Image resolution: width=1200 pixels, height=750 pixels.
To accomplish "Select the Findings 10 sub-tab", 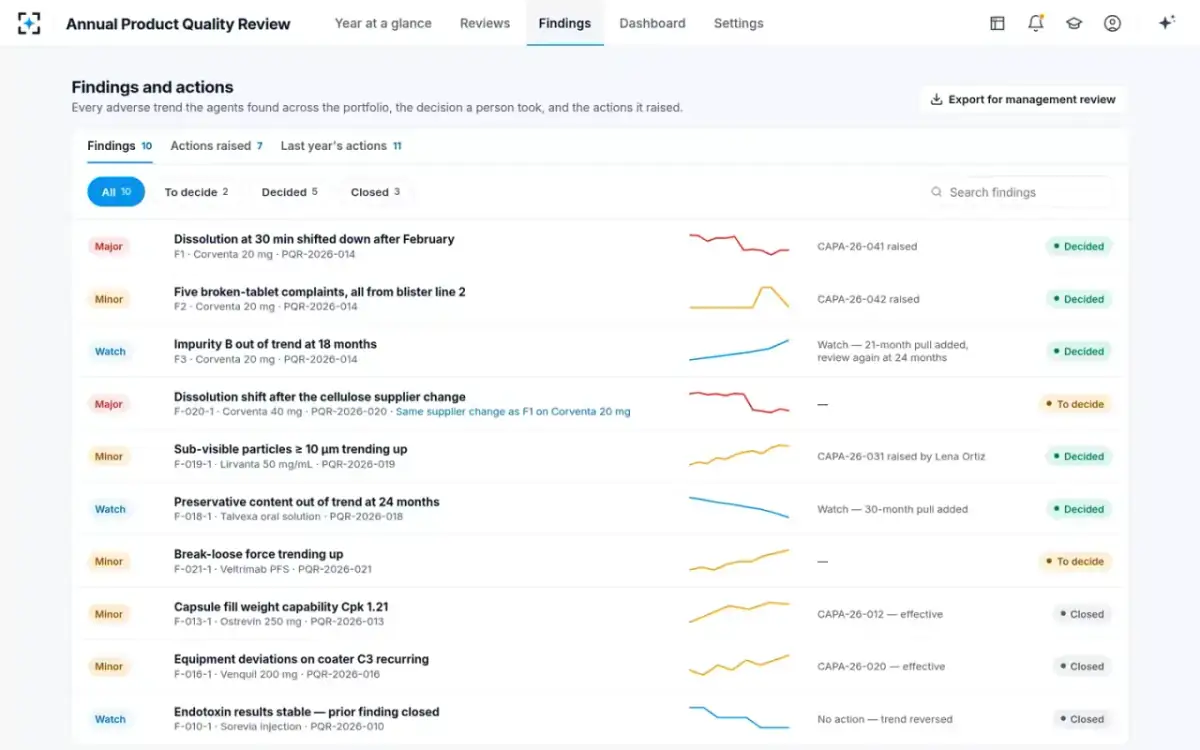I will tap(119, 146).
